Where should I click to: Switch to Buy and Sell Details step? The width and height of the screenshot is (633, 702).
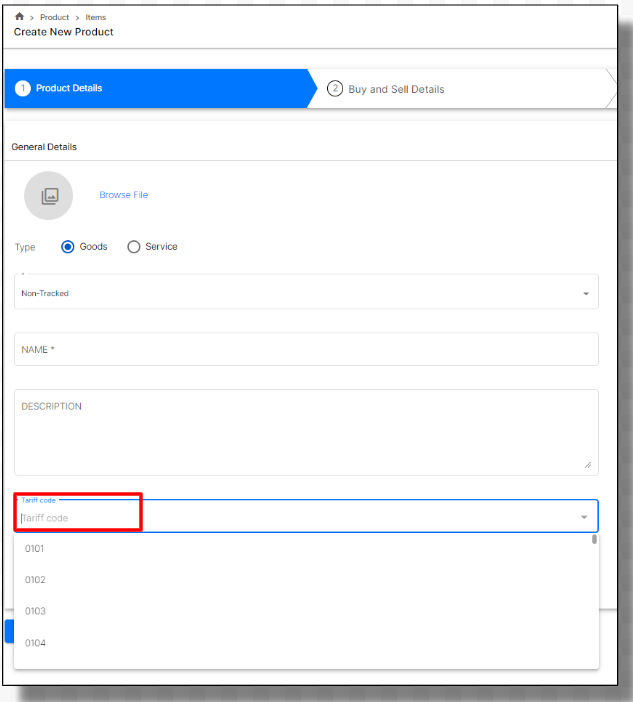coord(461,89)
